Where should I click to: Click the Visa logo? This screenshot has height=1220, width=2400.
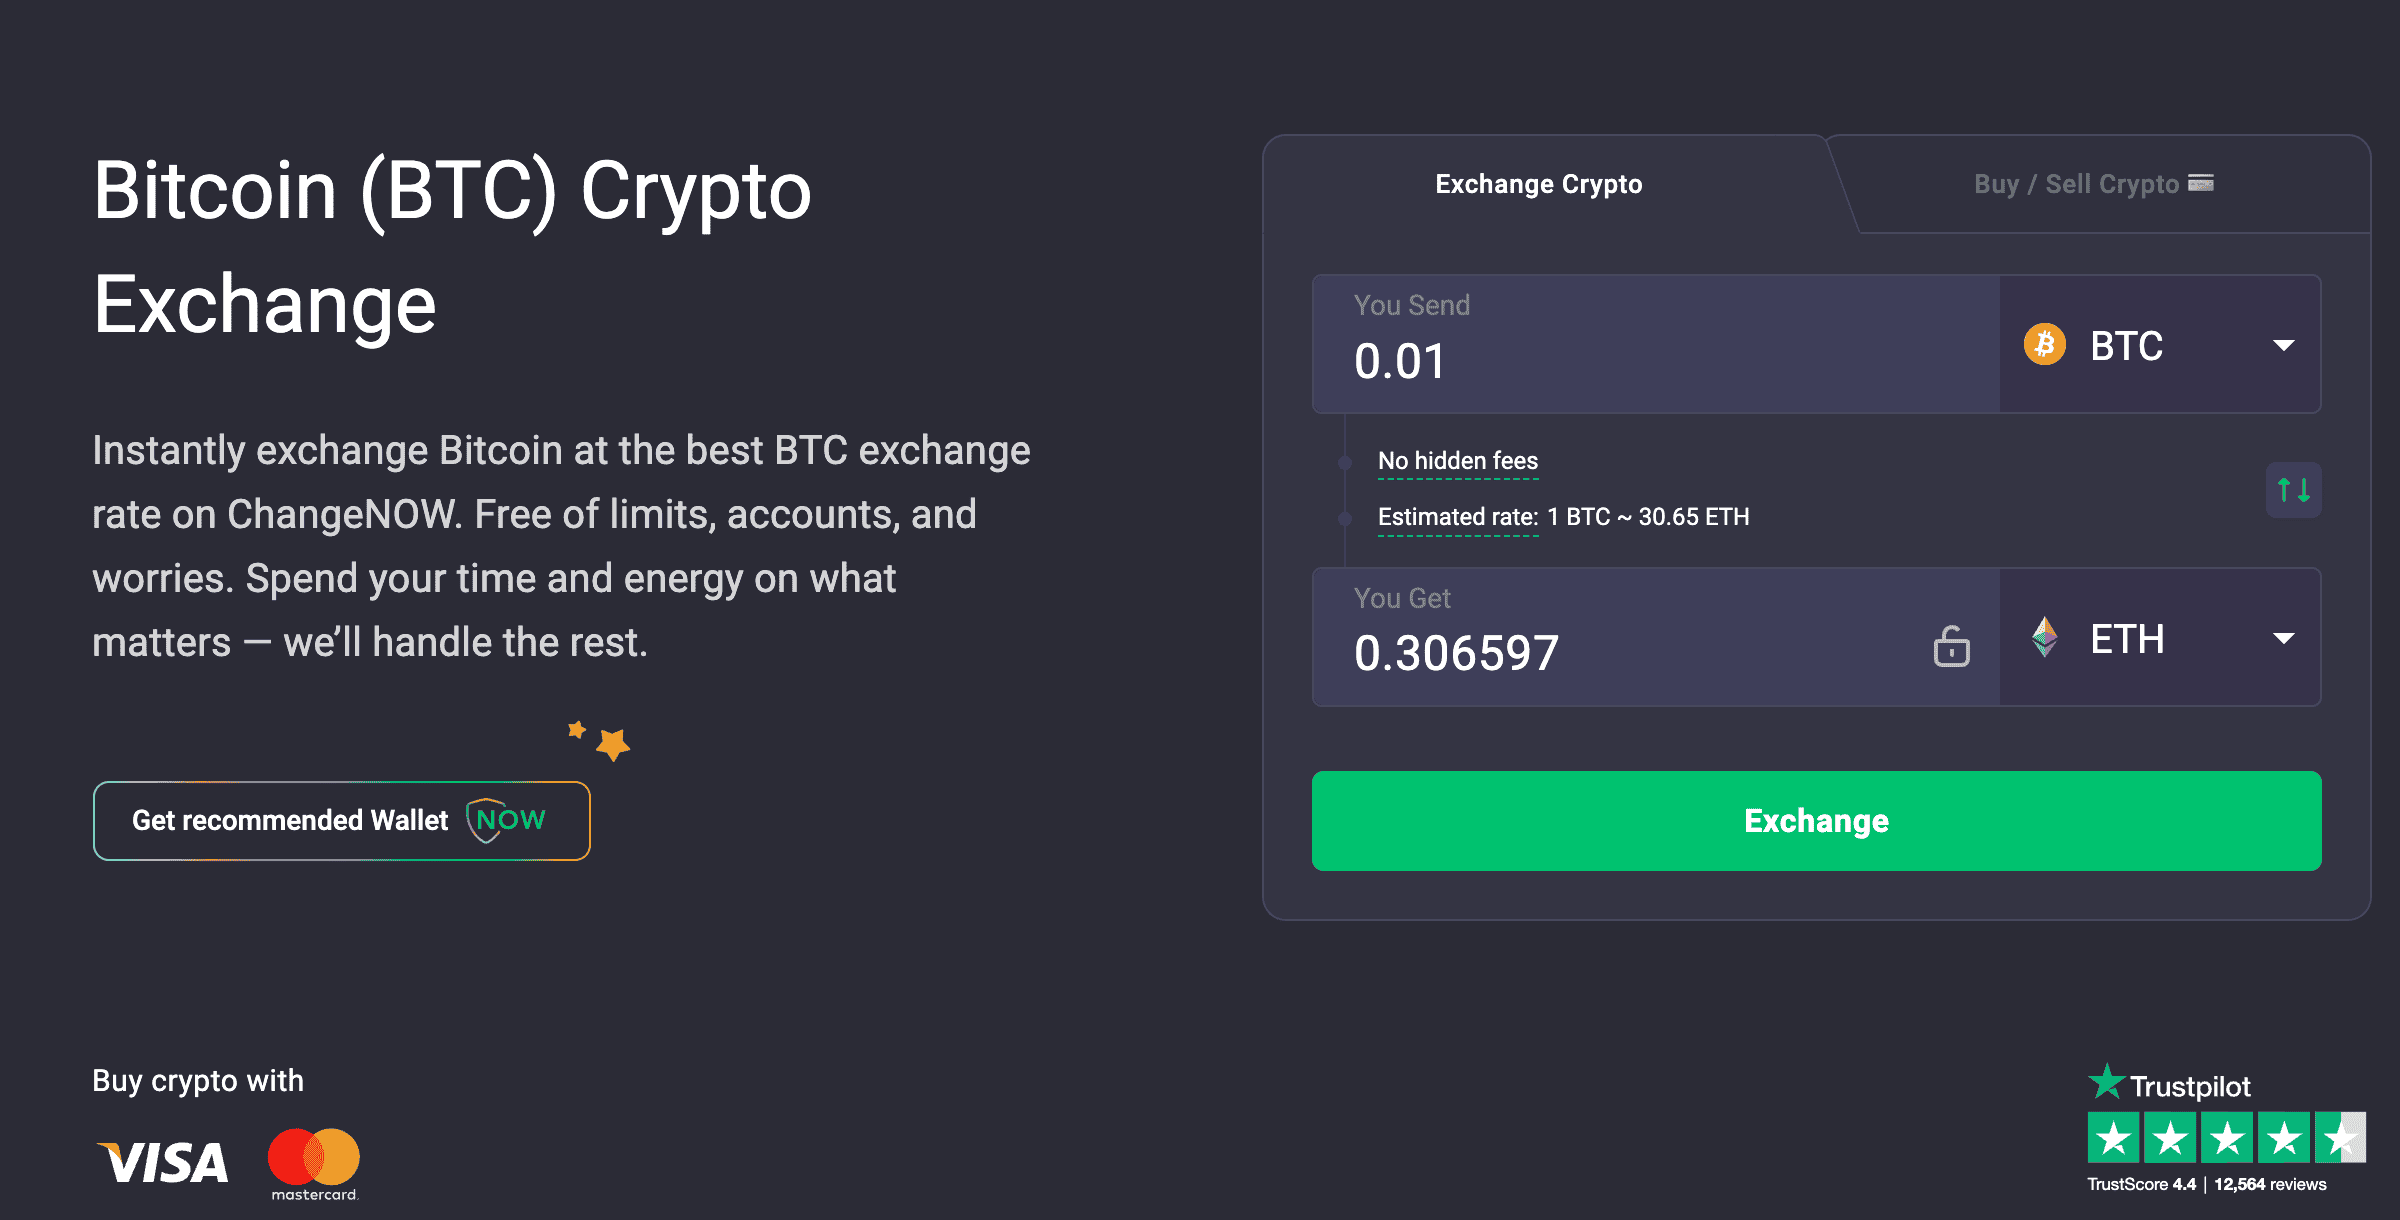[162, 1163]
